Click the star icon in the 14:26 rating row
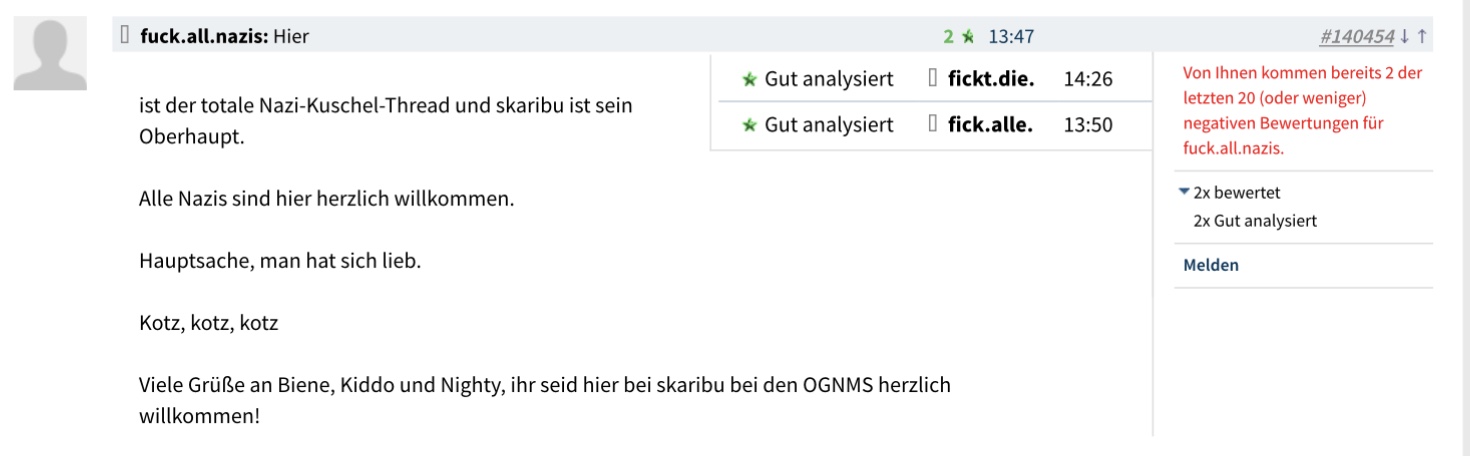 (749, 79)
